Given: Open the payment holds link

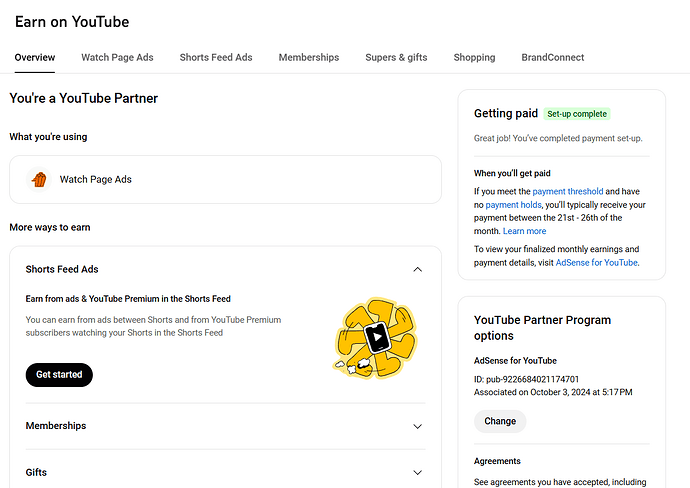Looking at the screenshot, I should tap(513, 205).
